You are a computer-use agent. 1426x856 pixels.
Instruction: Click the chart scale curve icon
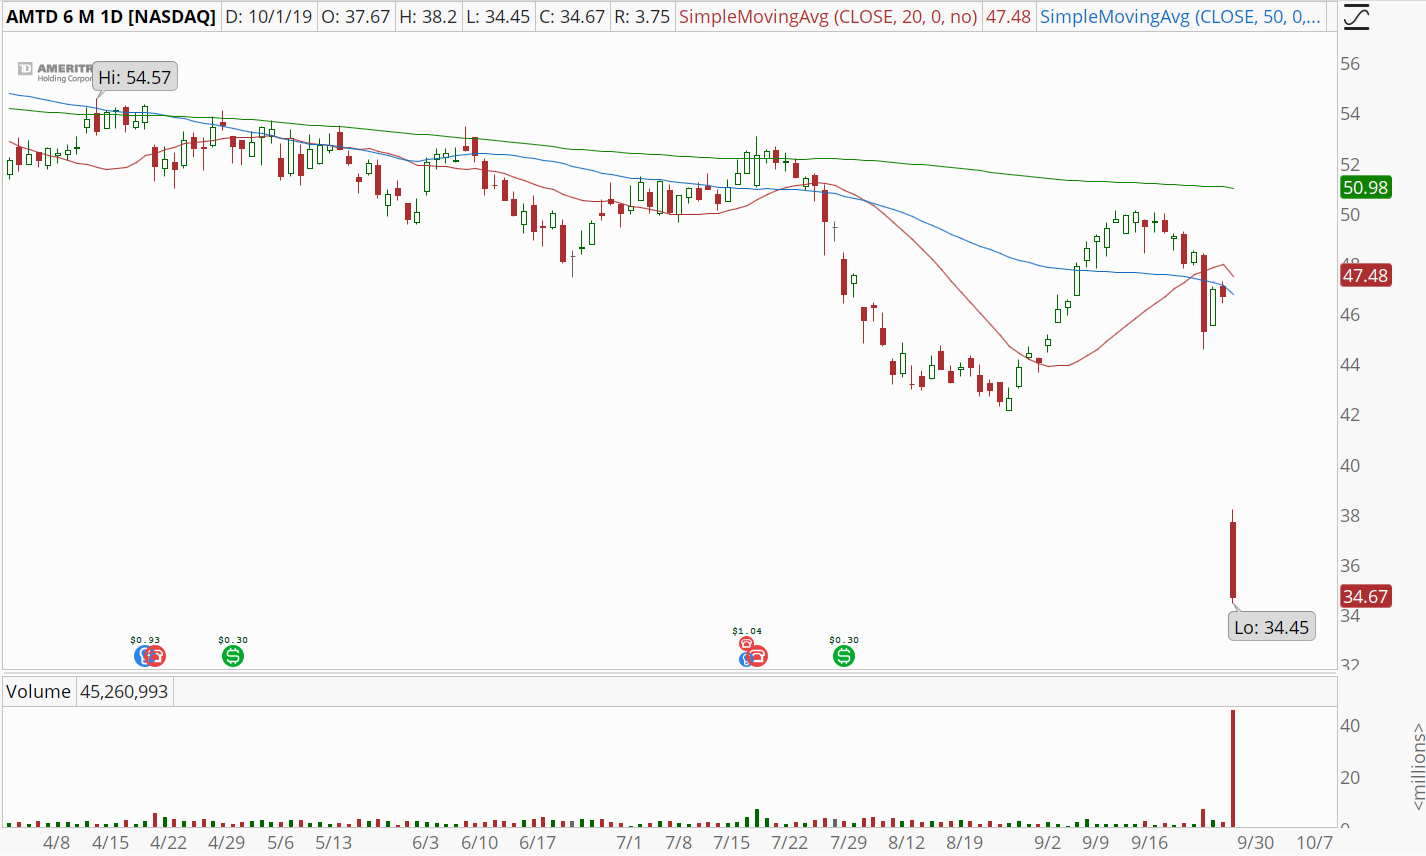(x=1356, y=16)
